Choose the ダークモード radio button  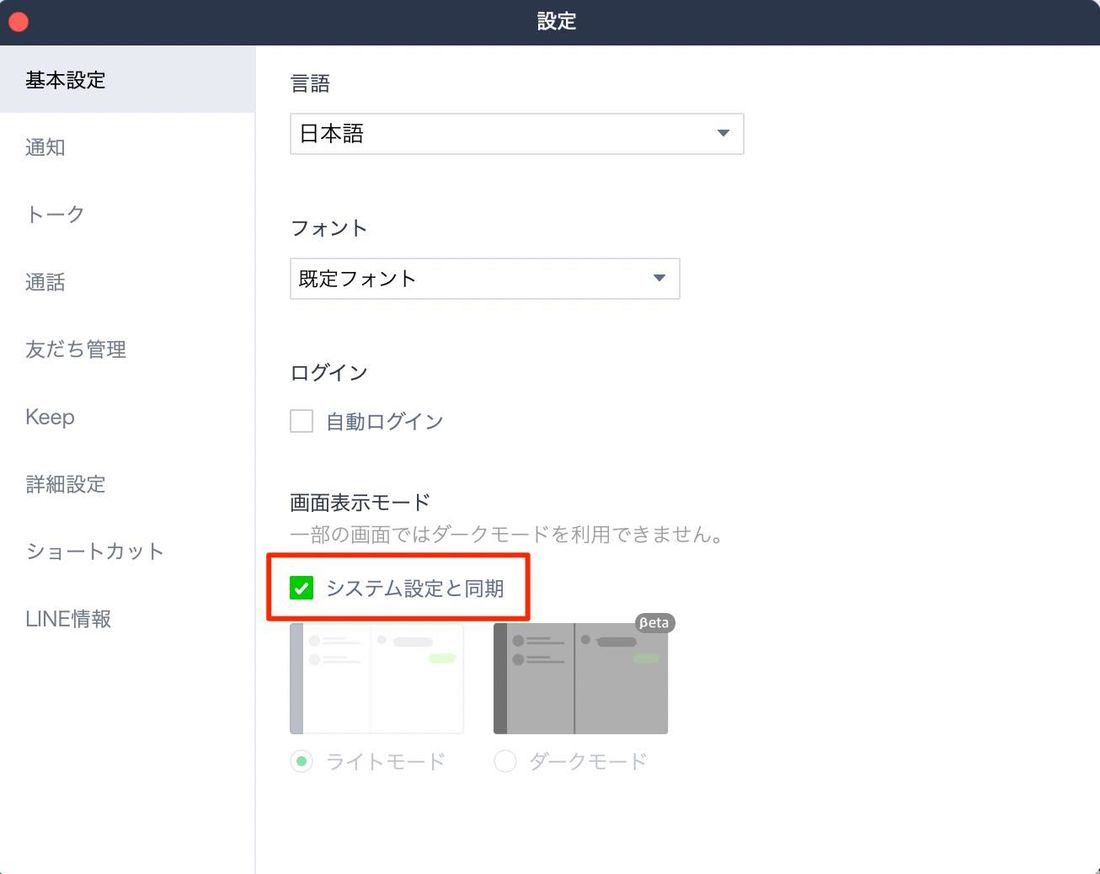[x=505, y=761]
